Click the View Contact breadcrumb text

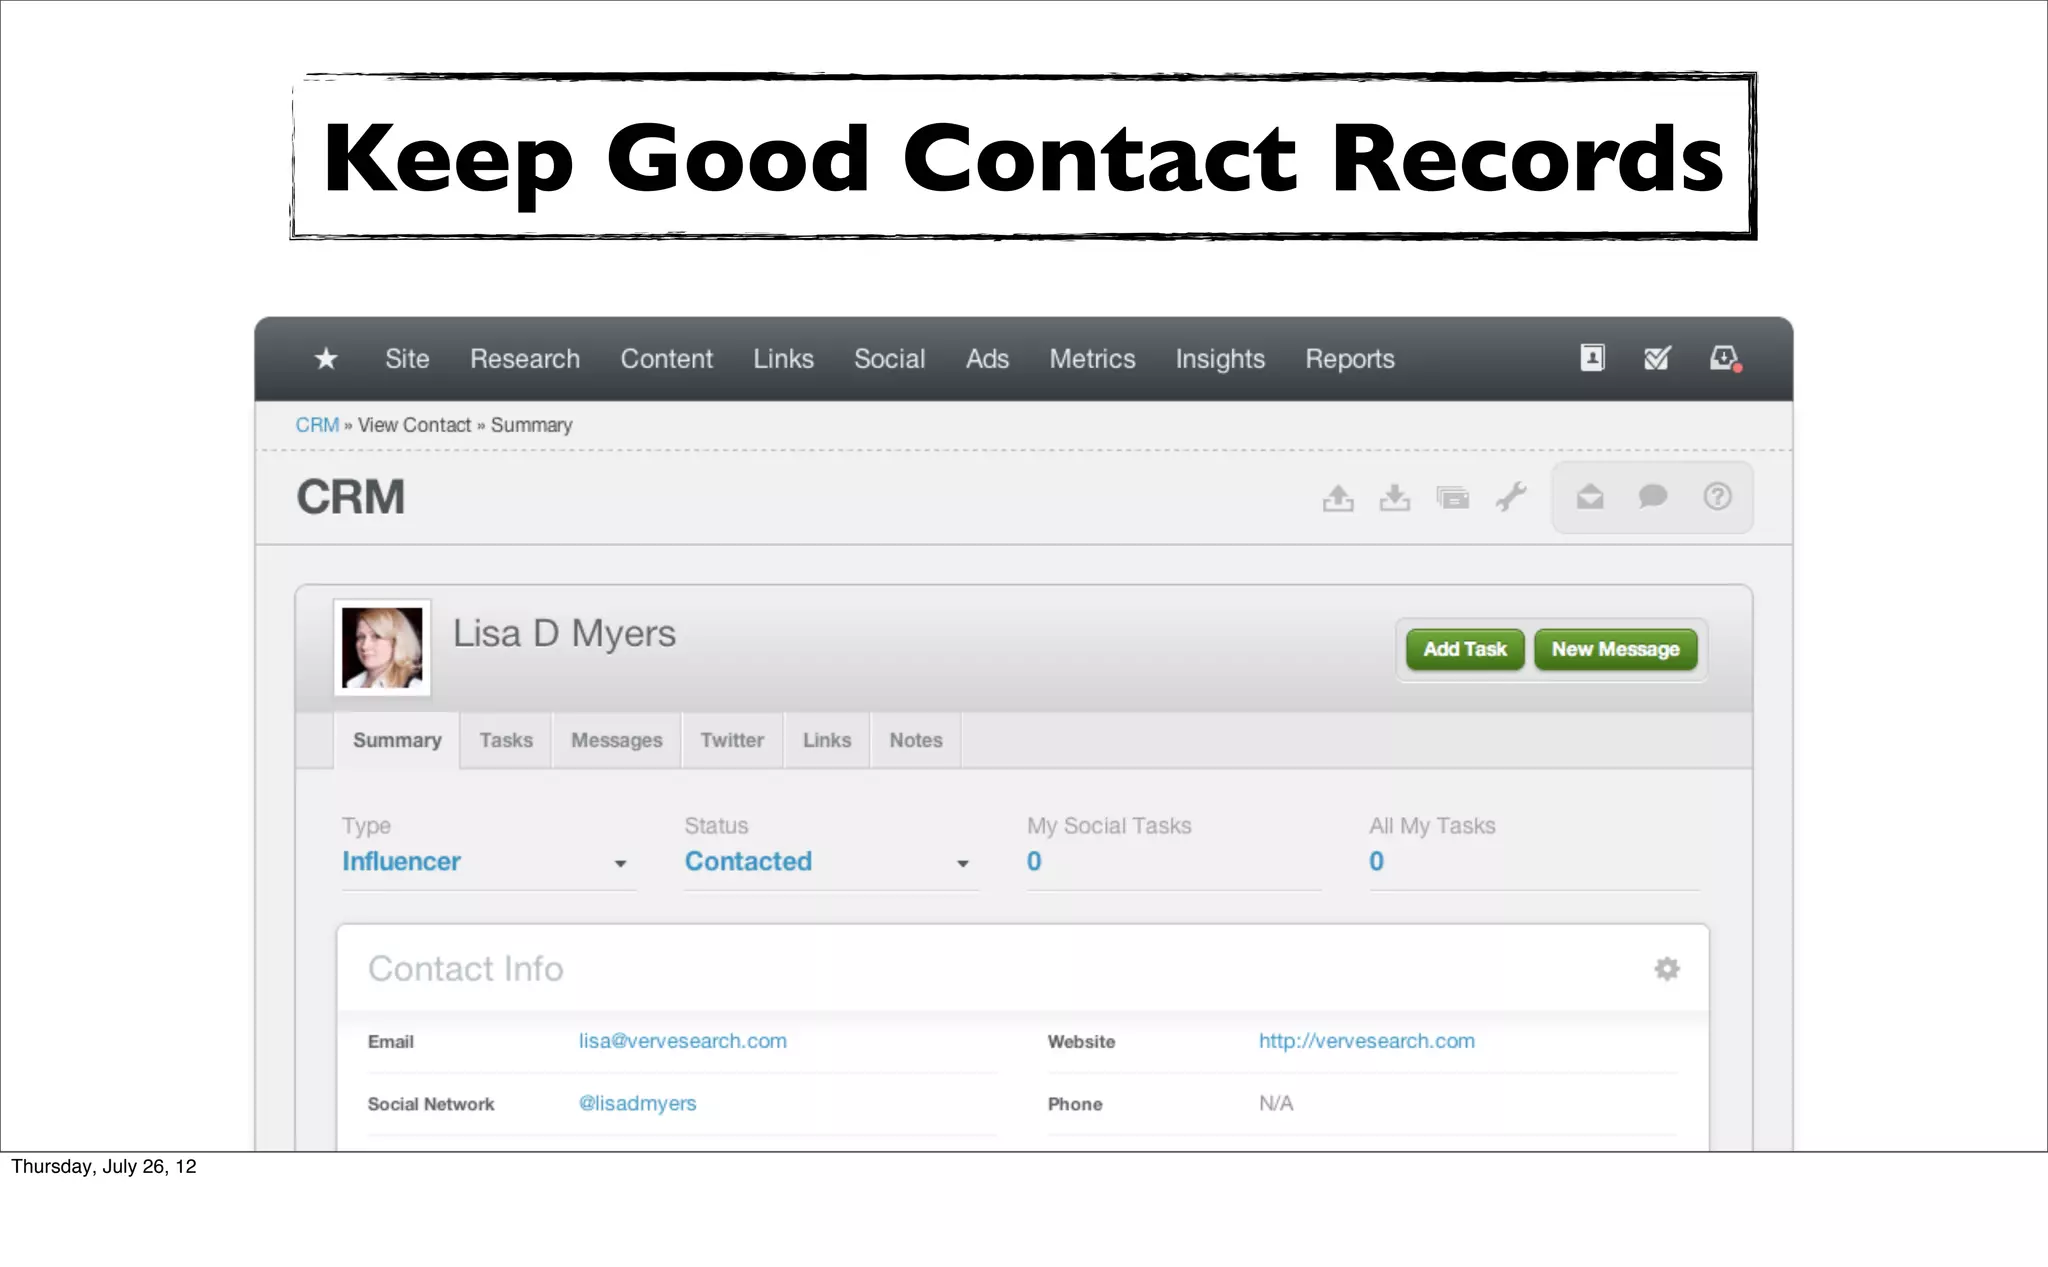(414, 425)
